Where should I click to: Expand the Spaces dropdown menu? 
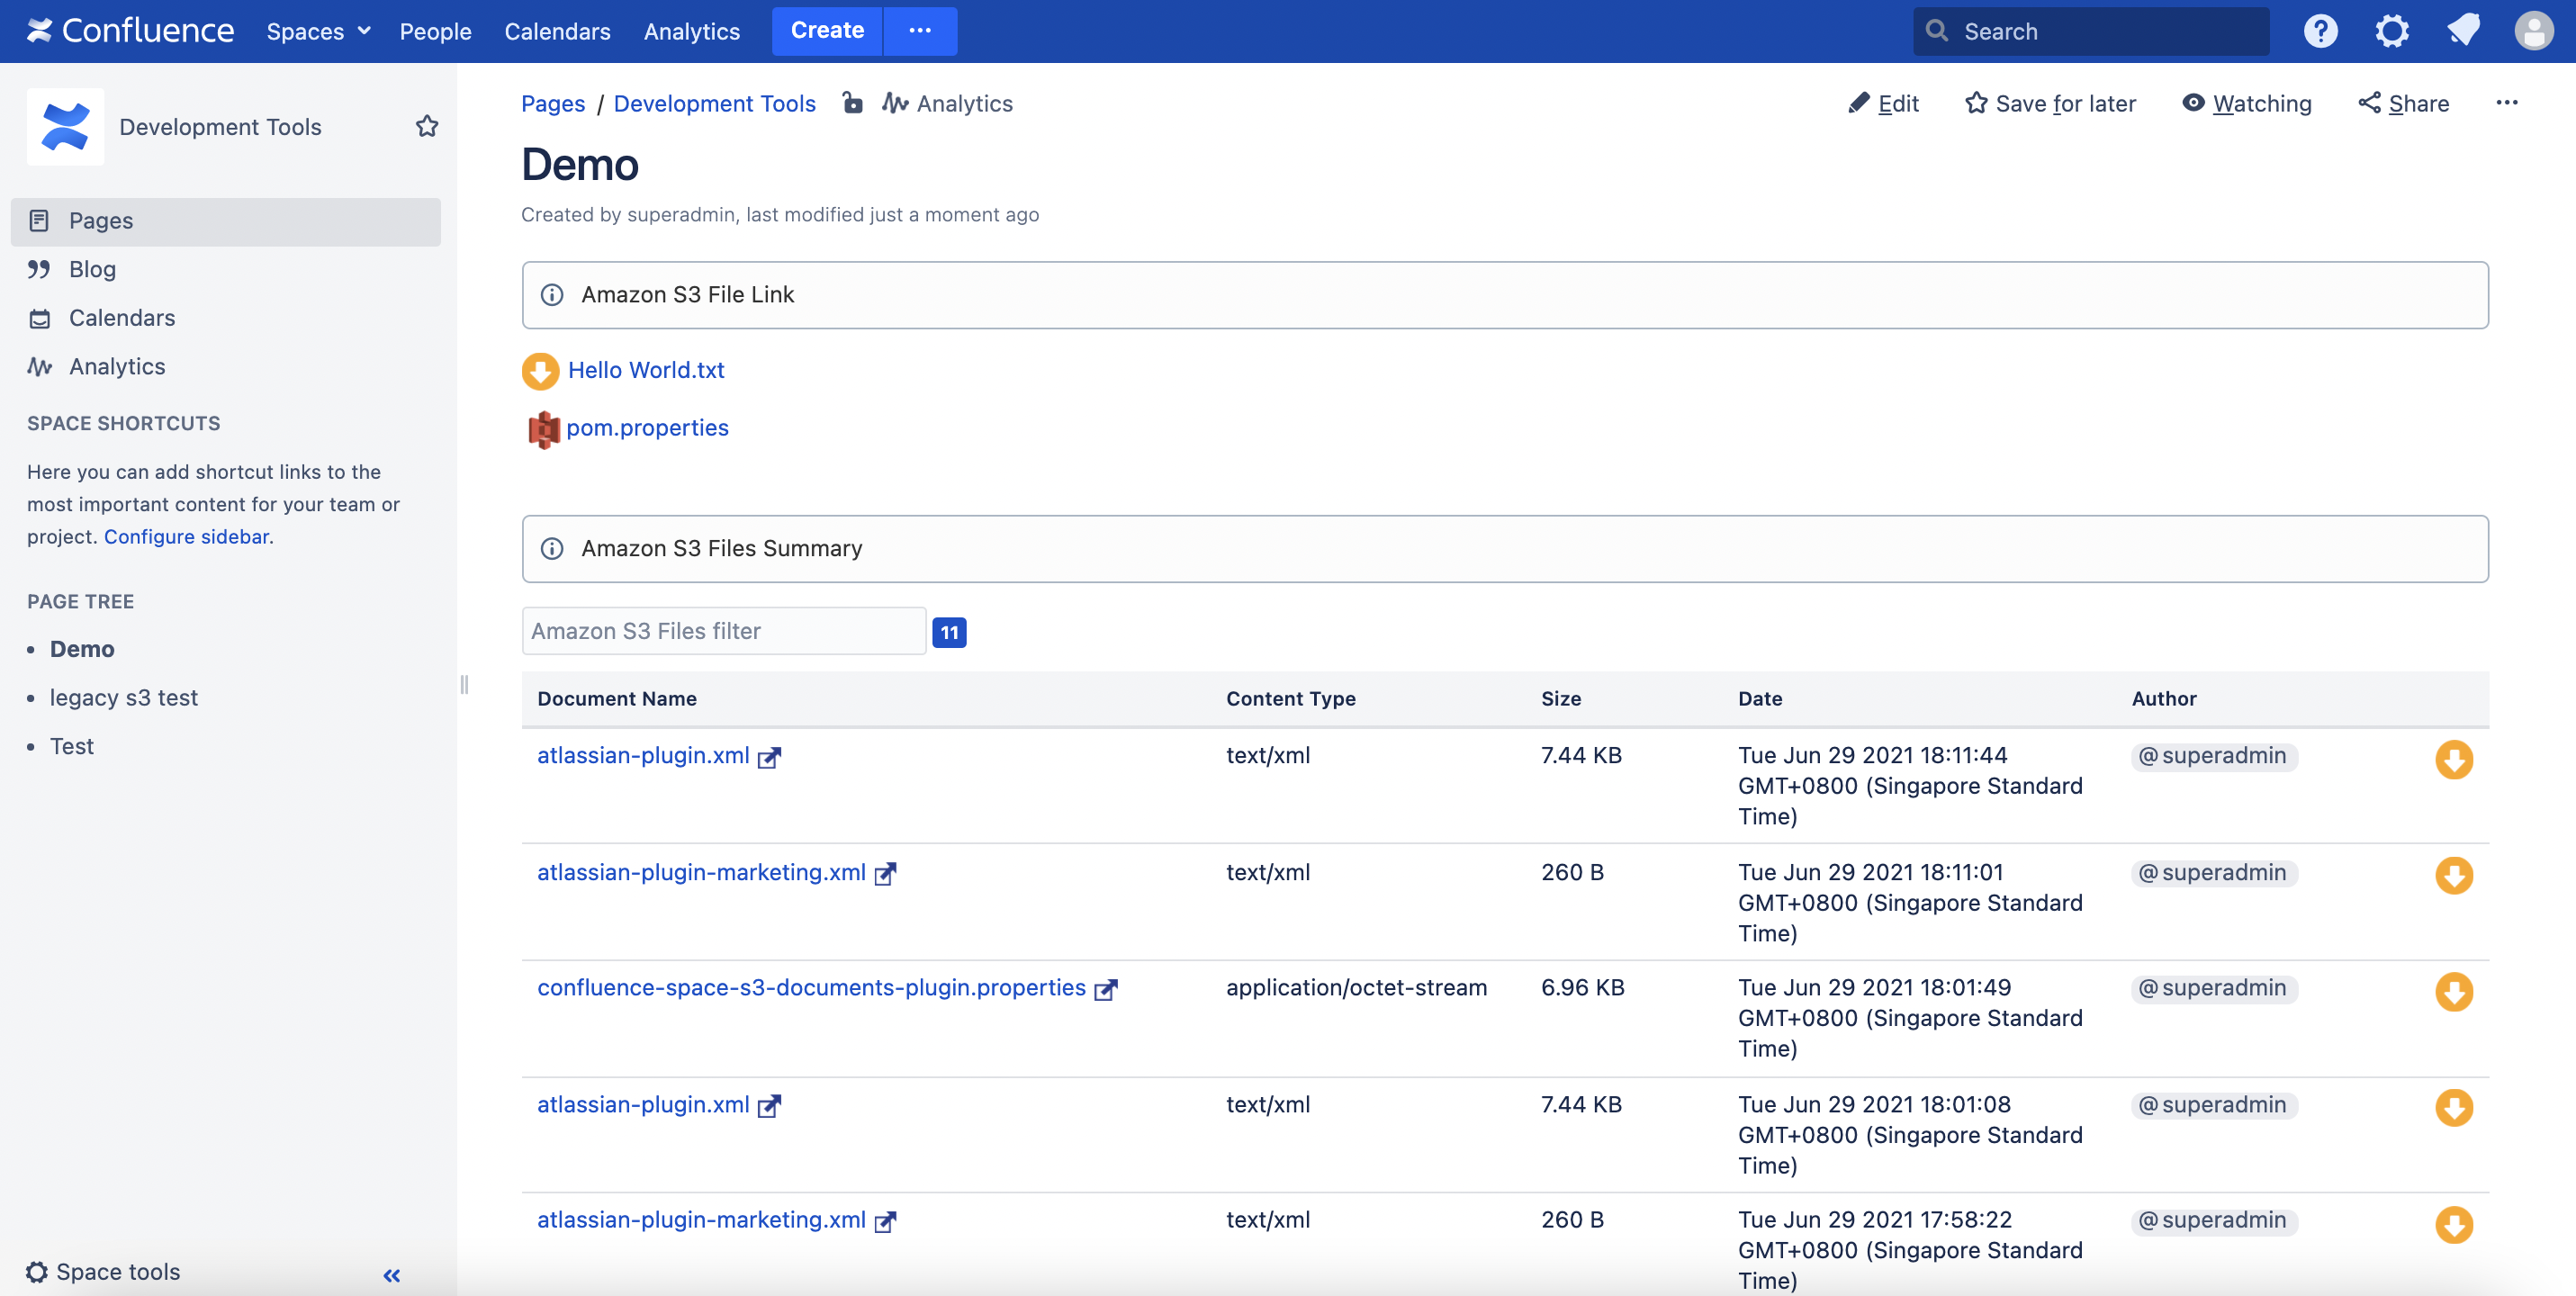tap(319, 31)
